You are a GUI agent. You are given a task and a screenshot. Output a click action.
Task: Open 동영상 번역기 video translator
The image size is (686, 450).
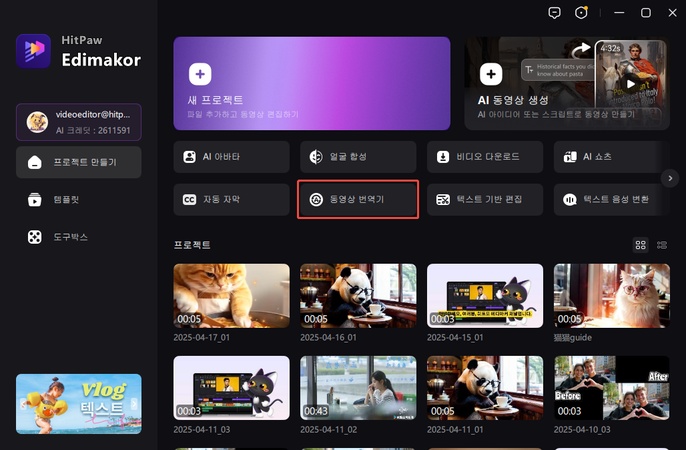click(x=357, y=199)
